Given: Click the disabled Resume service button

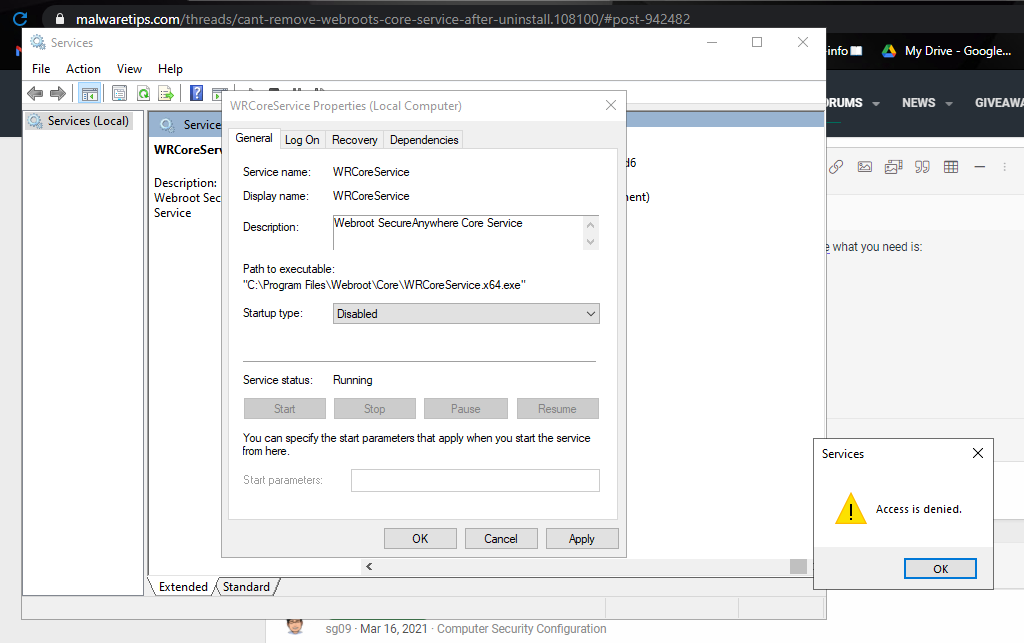Looking at the screenshot, I should 558,409.
